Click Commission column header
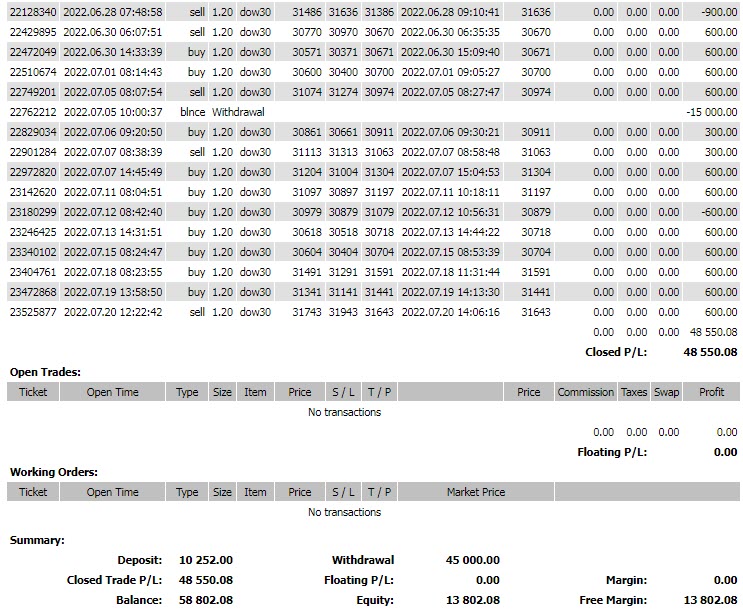The width and height of the screenshot is (743, 611). click(x=586, y=392)
